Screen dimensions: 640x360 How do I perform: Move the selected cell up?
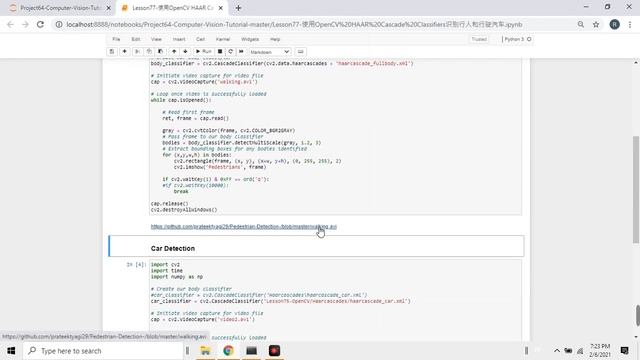point(174,51)
